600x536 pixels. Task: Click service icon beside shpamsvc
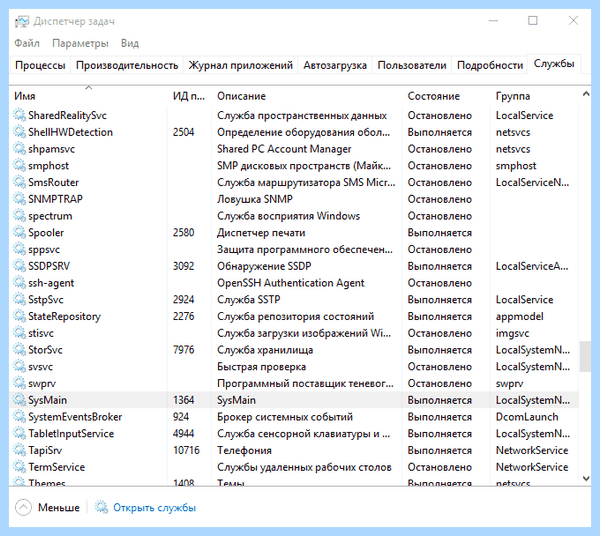pyautogui.click(x=20, y=148)
